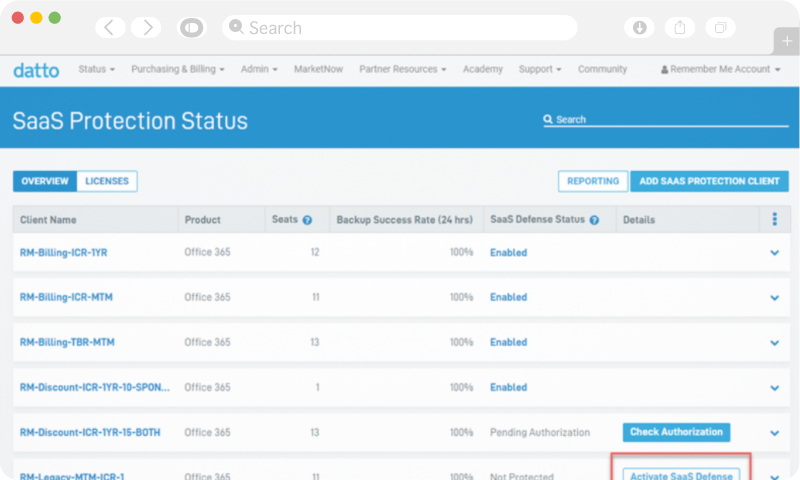The image size is (800, 480).
Task: Click the SaaS Defense Status help icon
Action: click(594, 220)
